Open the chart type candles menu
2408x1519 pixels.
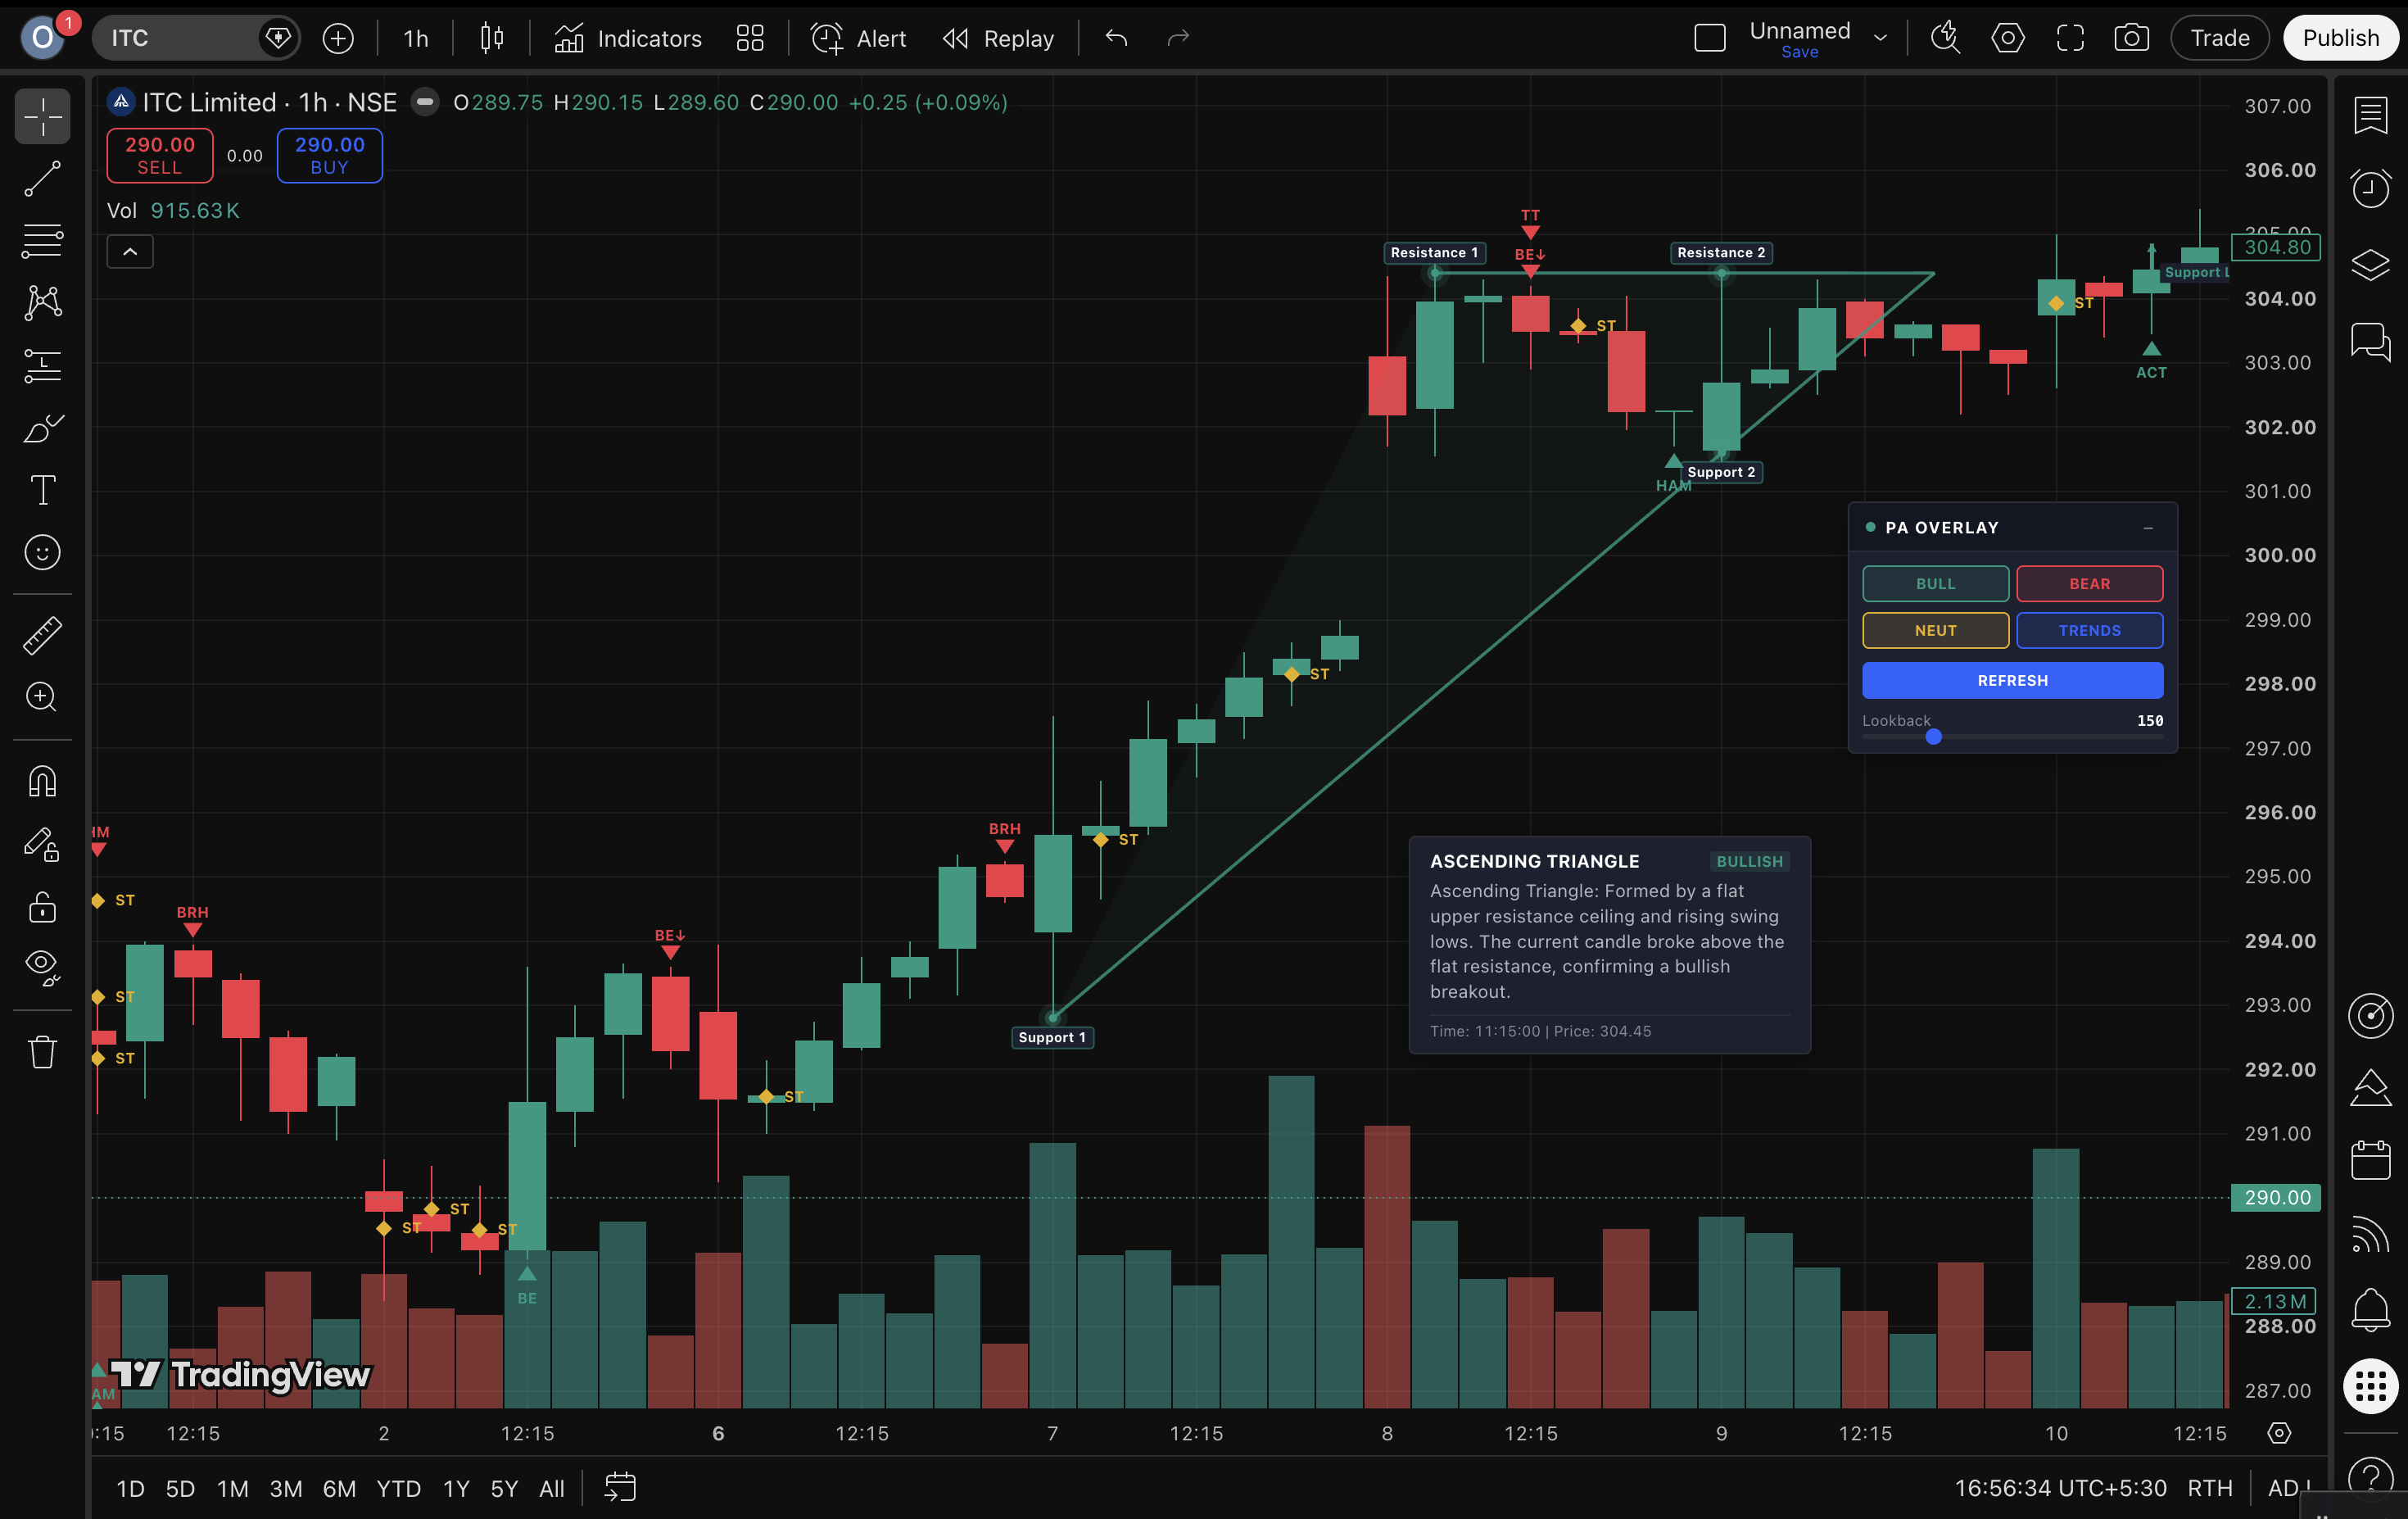click(x=491, y=38)
